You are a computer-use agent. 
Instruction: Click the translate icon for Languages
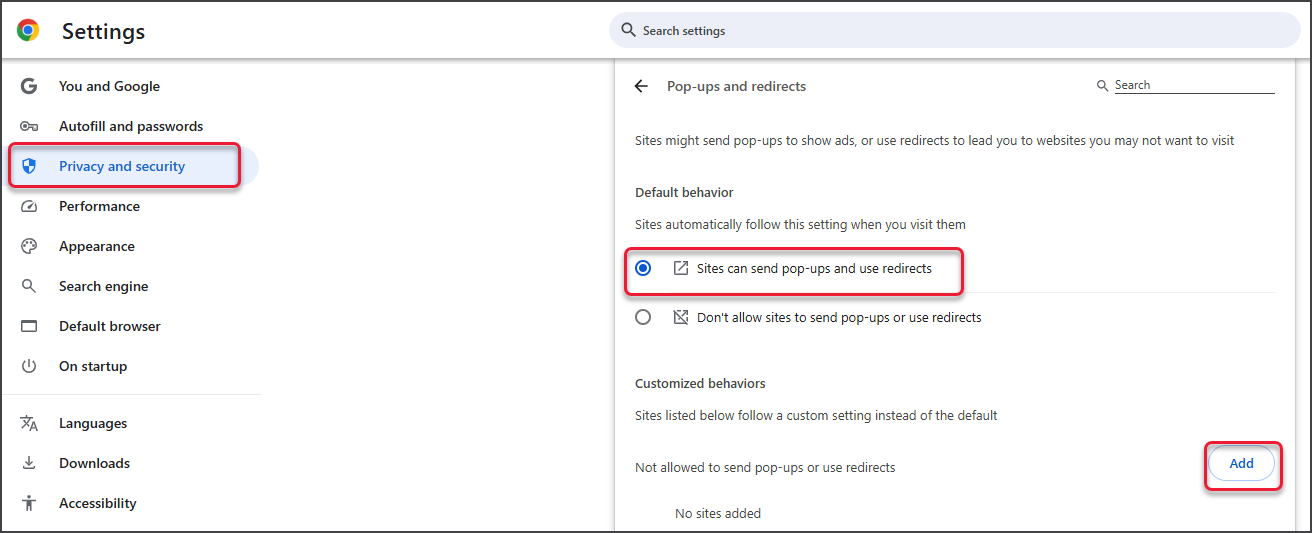(x=29, y=424)
